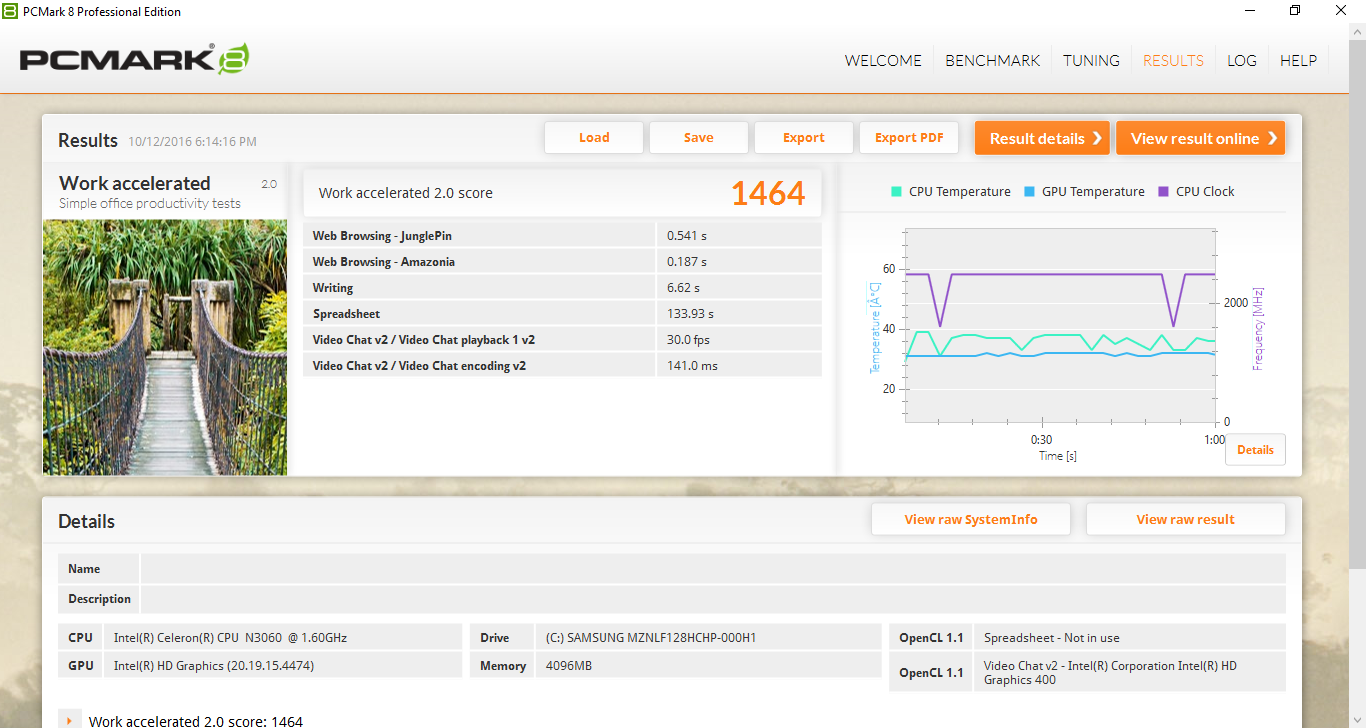Select the Spreadsheet result row
1366x728 pixels.
(562, 314)
